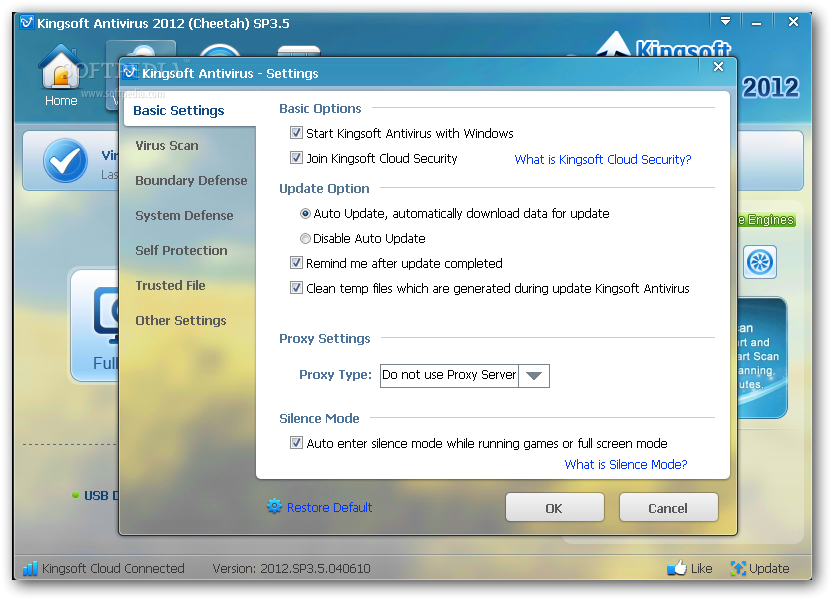Select Disable Auto Update radio option
Image resolution: width=832 pixels, height=600 pixels.
(x=305, y=239)
